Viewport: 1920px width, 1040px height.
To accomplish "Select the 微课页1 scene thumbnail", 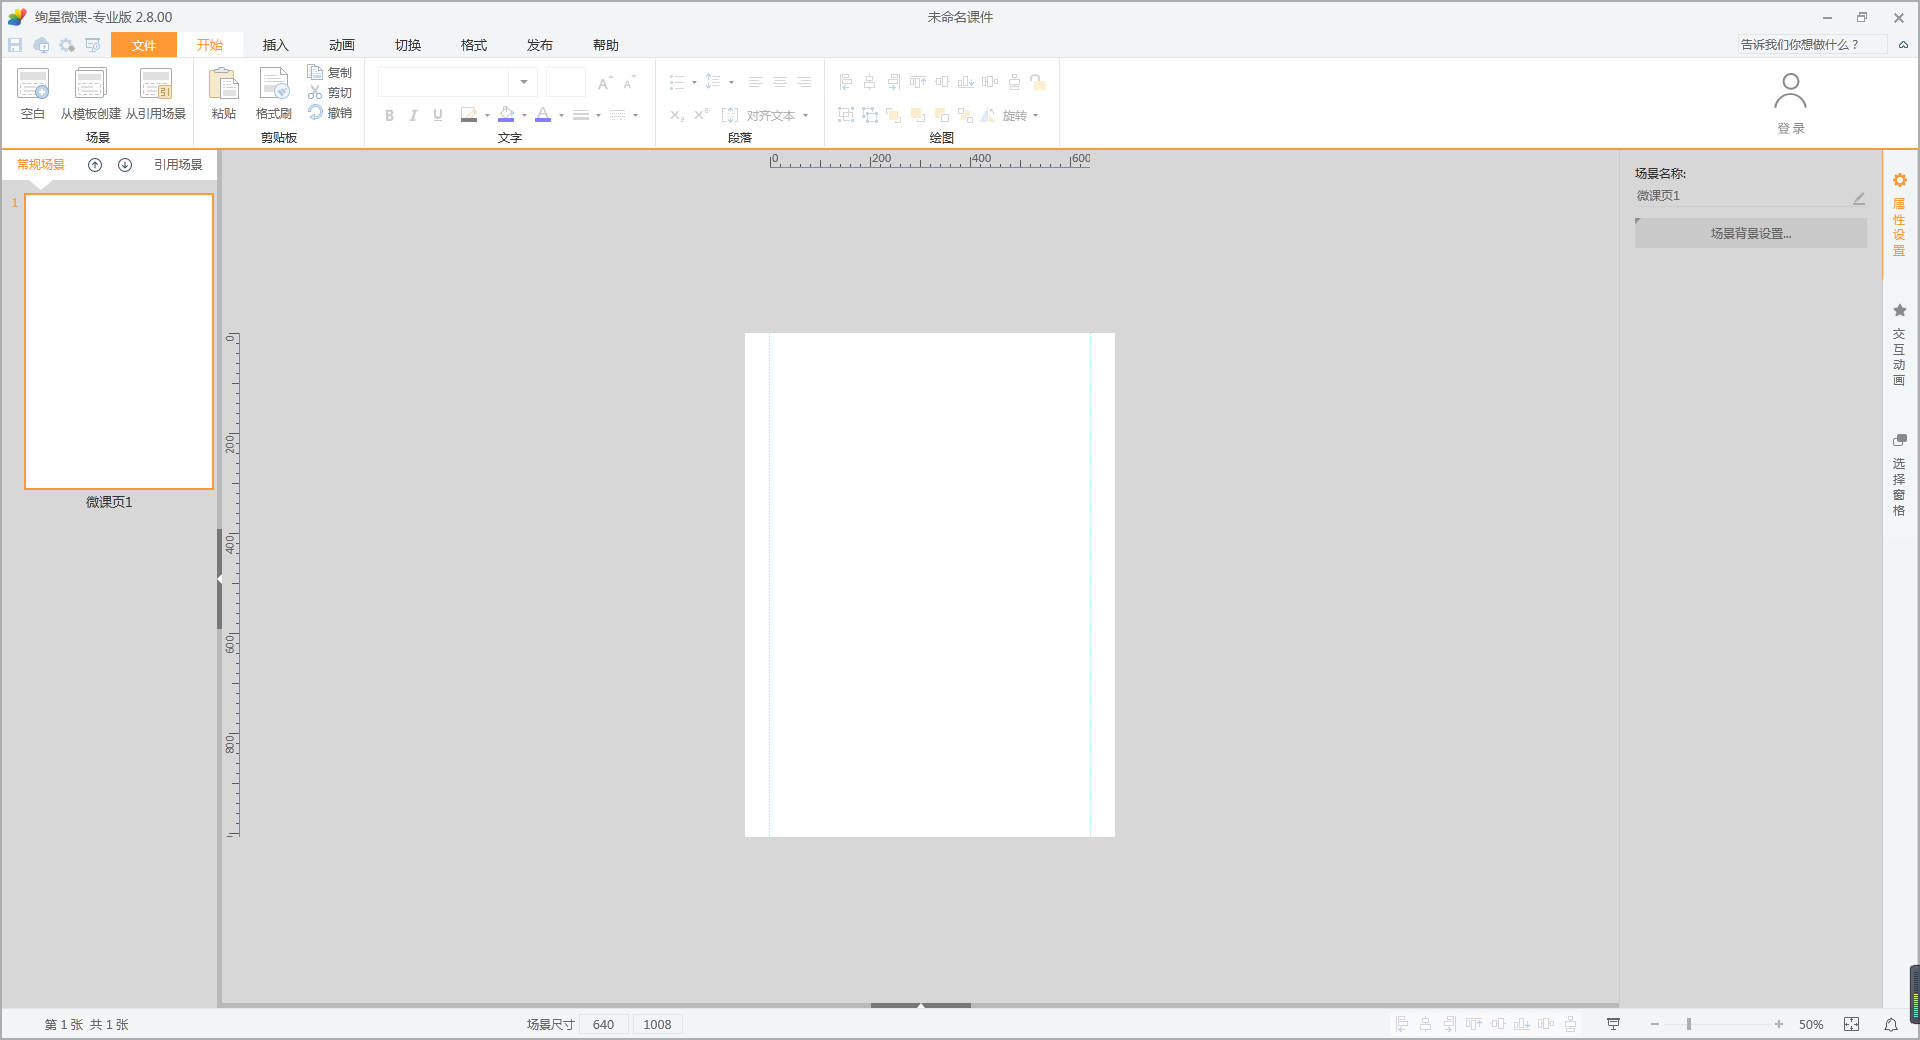I will pos(119,341).
